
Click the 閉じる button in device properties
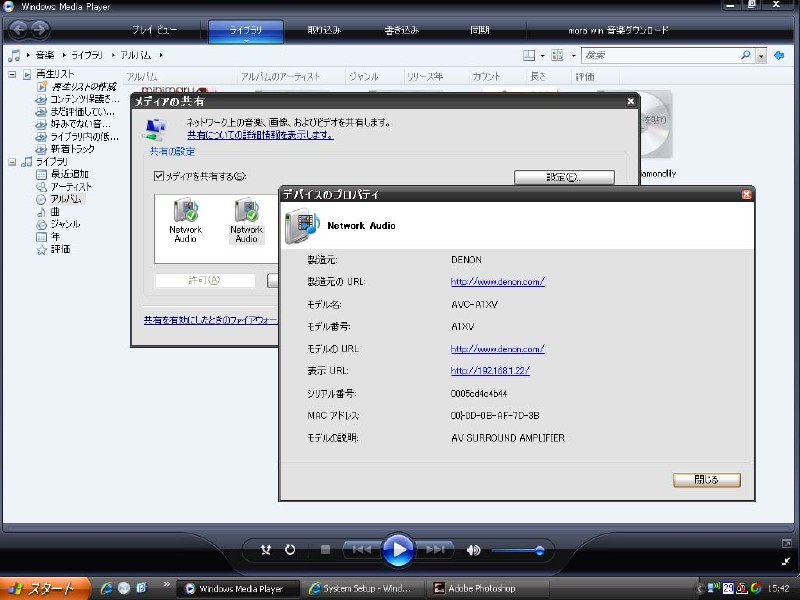706,480
